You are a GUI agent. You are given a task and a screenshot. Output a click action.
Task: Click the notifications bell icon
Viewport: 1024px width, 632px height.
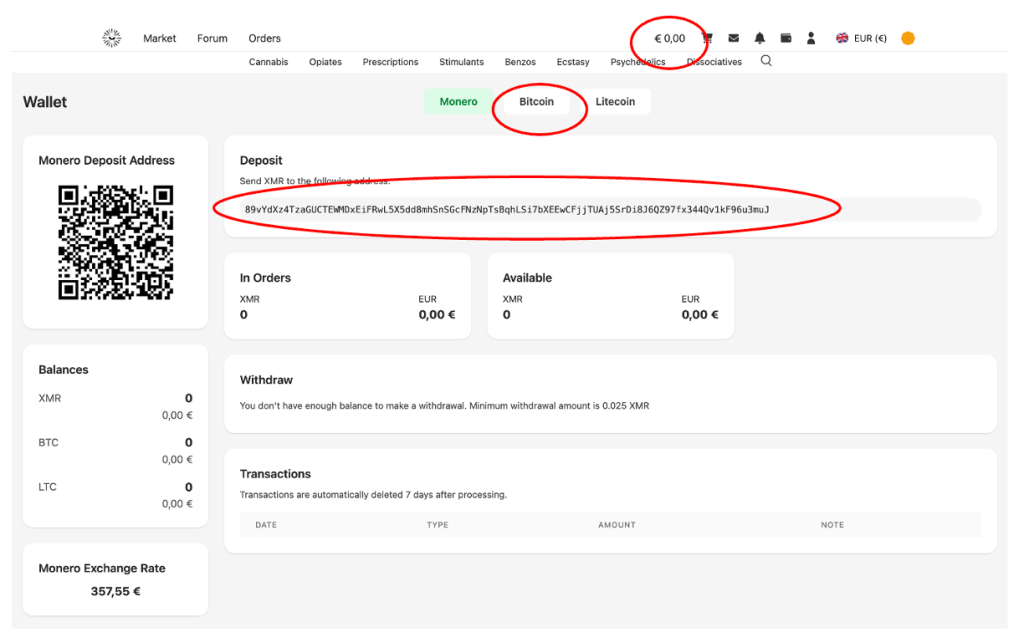760,38
